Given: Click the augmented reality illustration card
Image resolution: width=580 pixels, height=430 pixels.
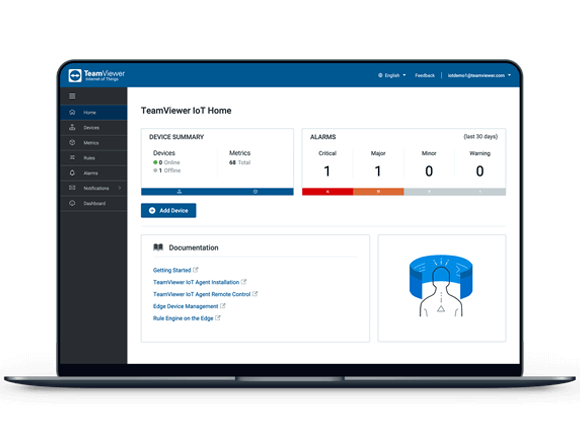Looking at the screenshot, I should (442, 288).
